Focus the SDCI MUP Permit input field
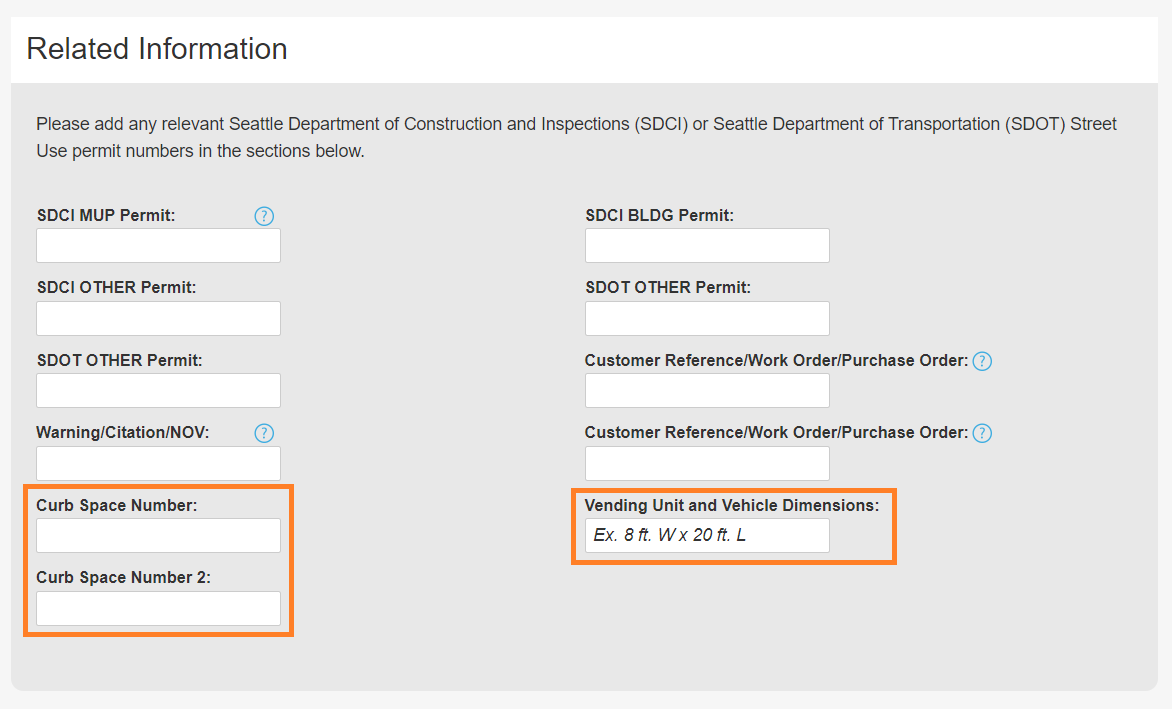This screenshot has width=1172, height=709. tap(158, 246)
